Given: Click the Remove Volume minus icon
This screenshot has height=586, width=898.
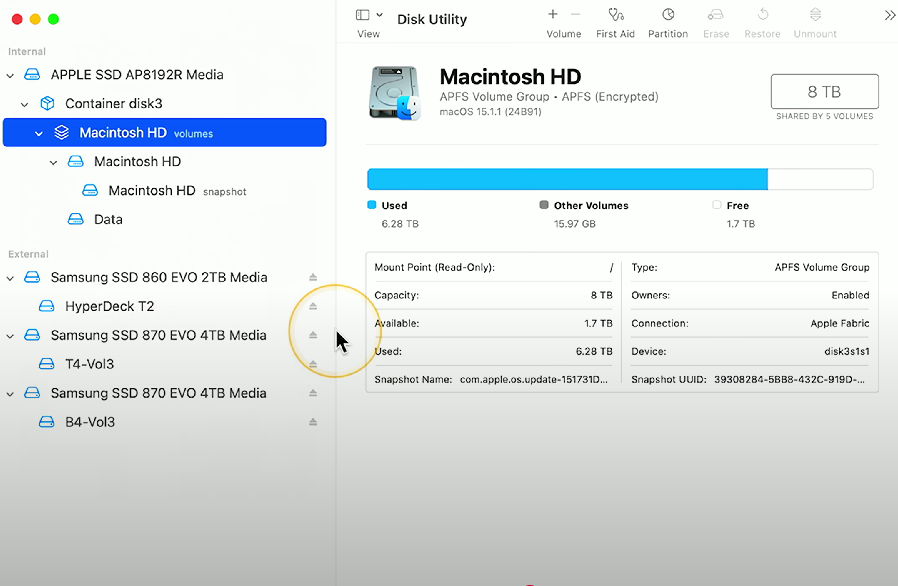Looking at the screenshot, I should pyautogui.click(x=576, y=14).
